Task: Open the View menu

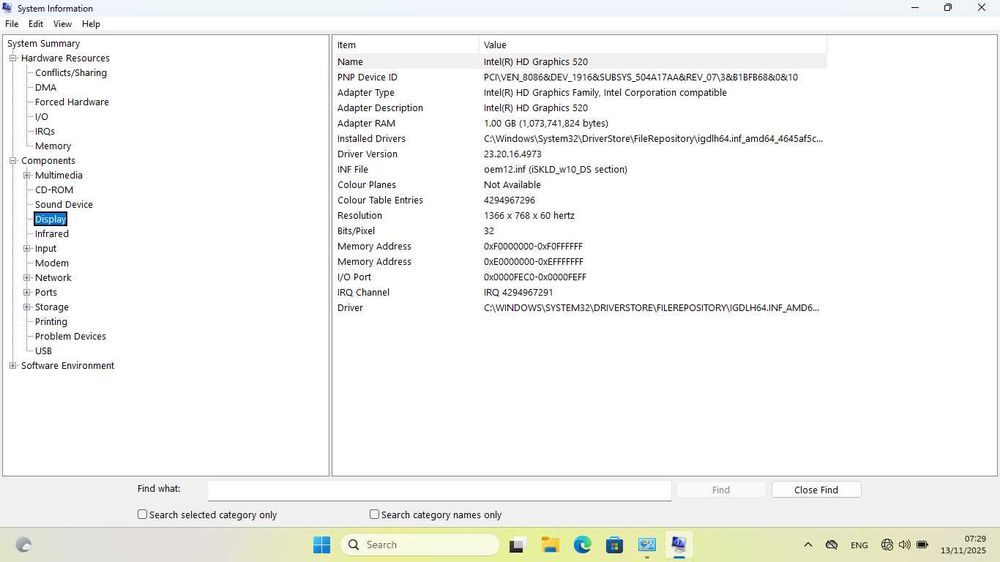Action: click(x=62, y=24)
